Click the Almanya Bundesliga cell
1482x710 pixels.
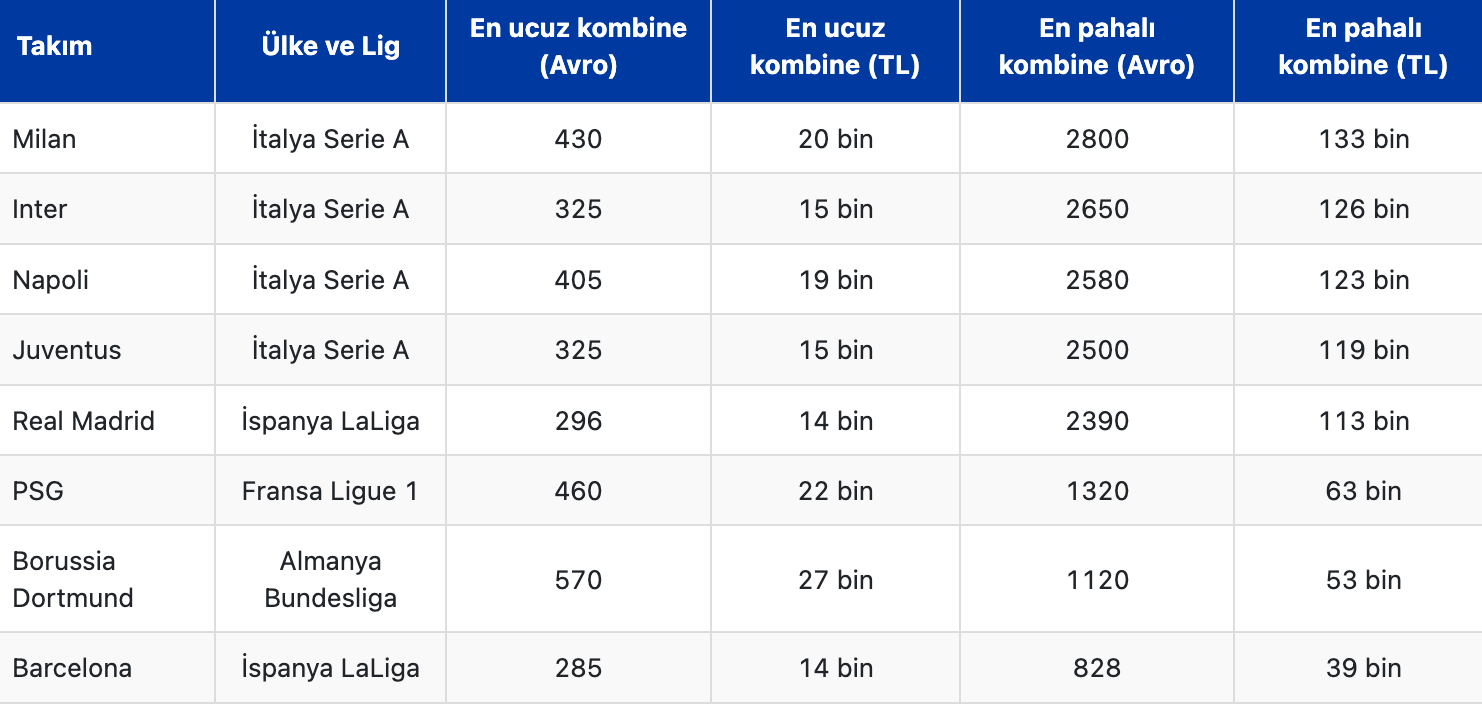(x=330, y=579)
